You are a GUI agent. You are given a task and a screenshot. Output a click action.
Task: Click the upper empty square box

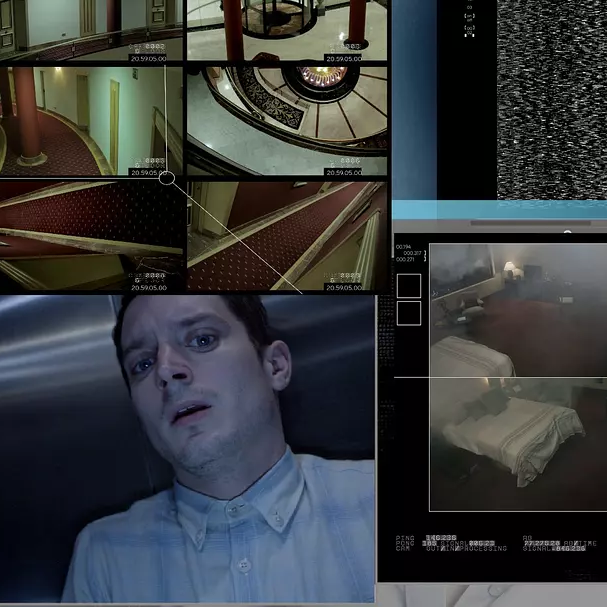409,286
